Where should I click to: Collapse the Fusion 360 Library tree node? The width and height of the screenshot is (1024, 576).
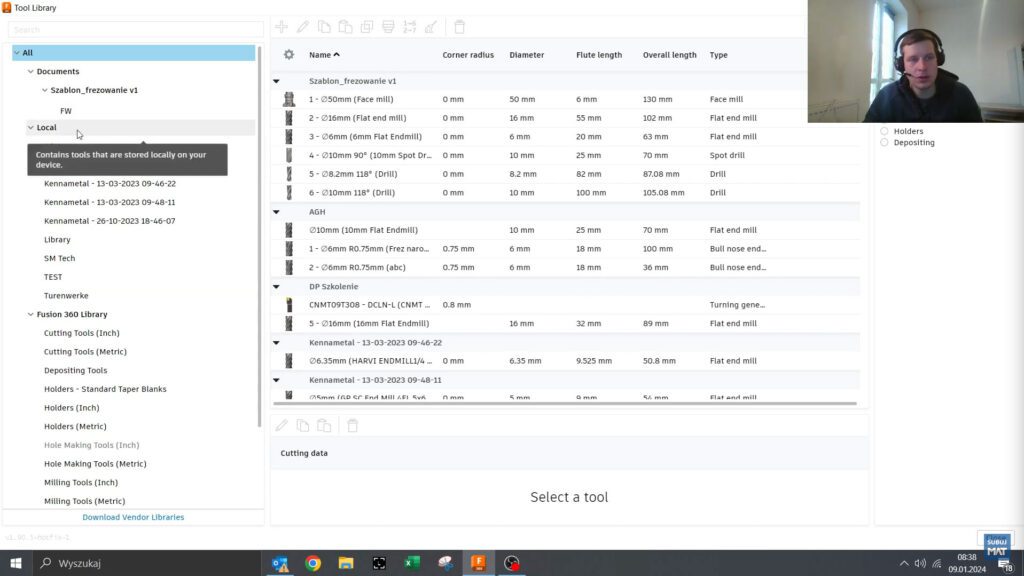point(31,314)
